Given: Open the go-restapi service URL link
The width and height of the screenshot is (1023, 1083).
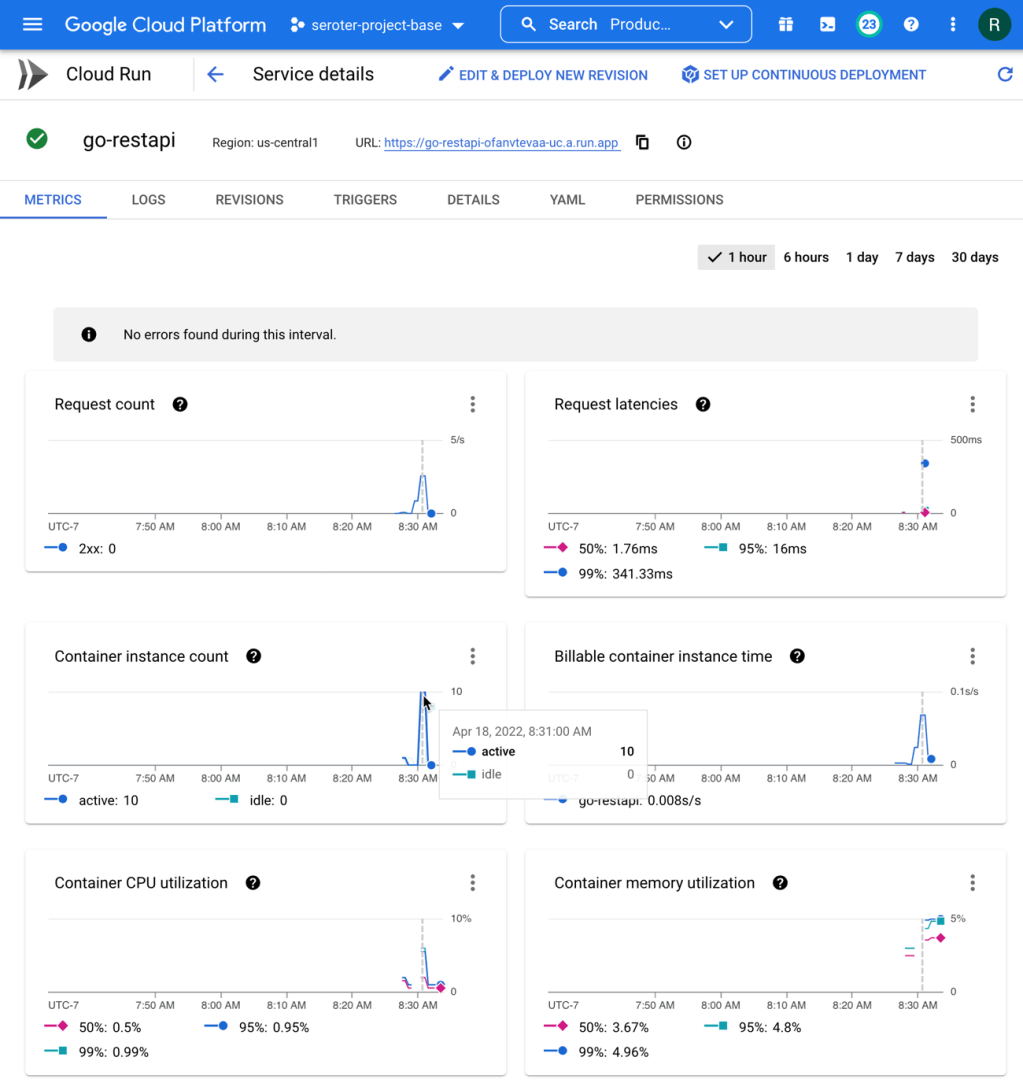Looking at the screenshot, I should pos(501,142).
